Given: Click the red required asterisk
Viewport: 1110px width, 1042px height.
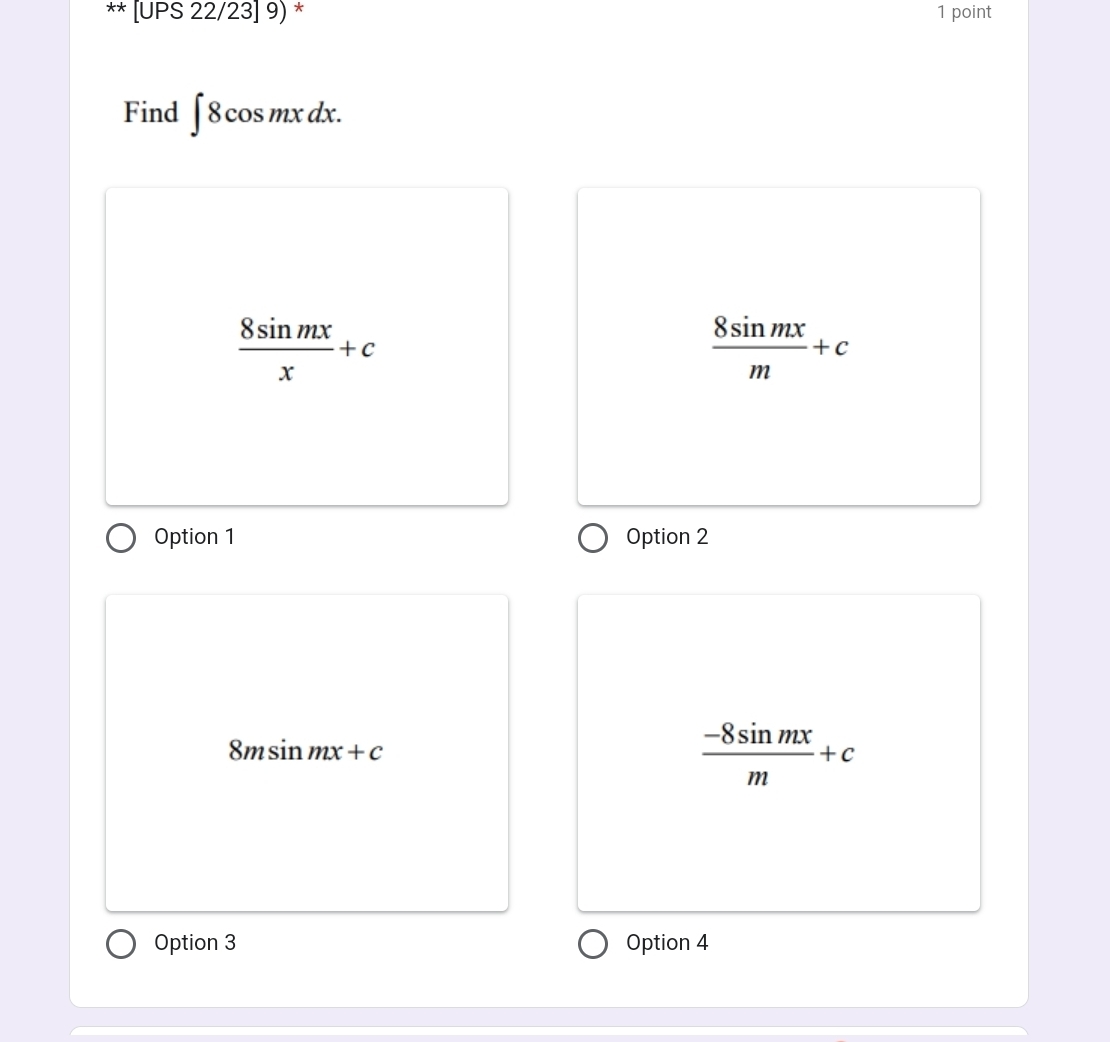Looking at the screenshot, I should (299, 9).
